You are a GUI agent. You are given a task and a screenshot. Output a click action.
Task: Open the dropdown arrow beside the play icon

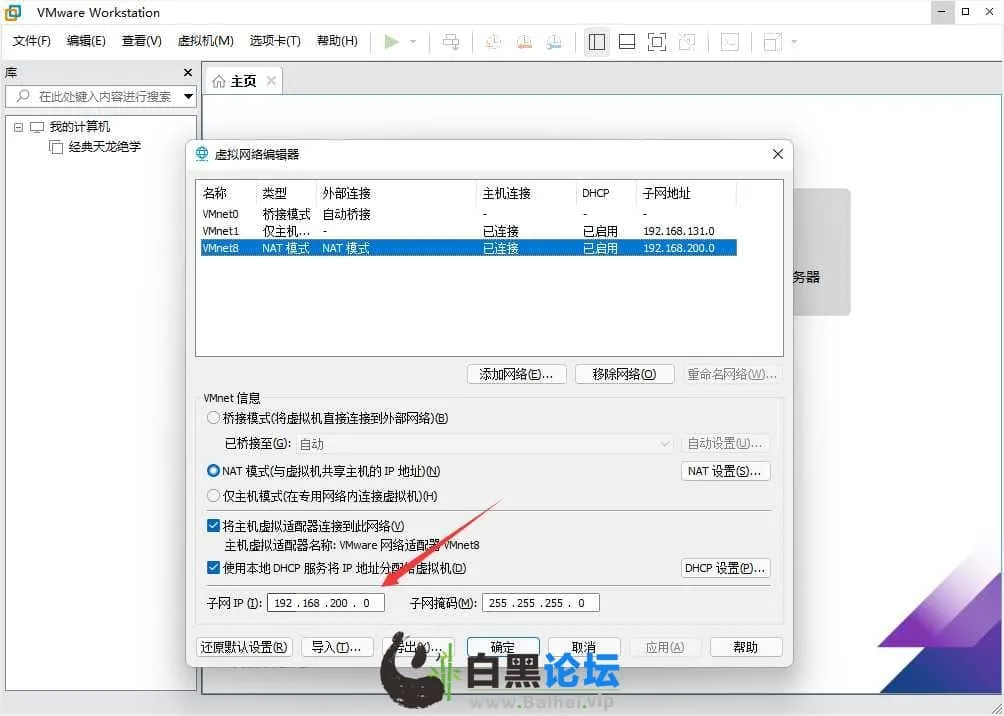coord(413,42)
